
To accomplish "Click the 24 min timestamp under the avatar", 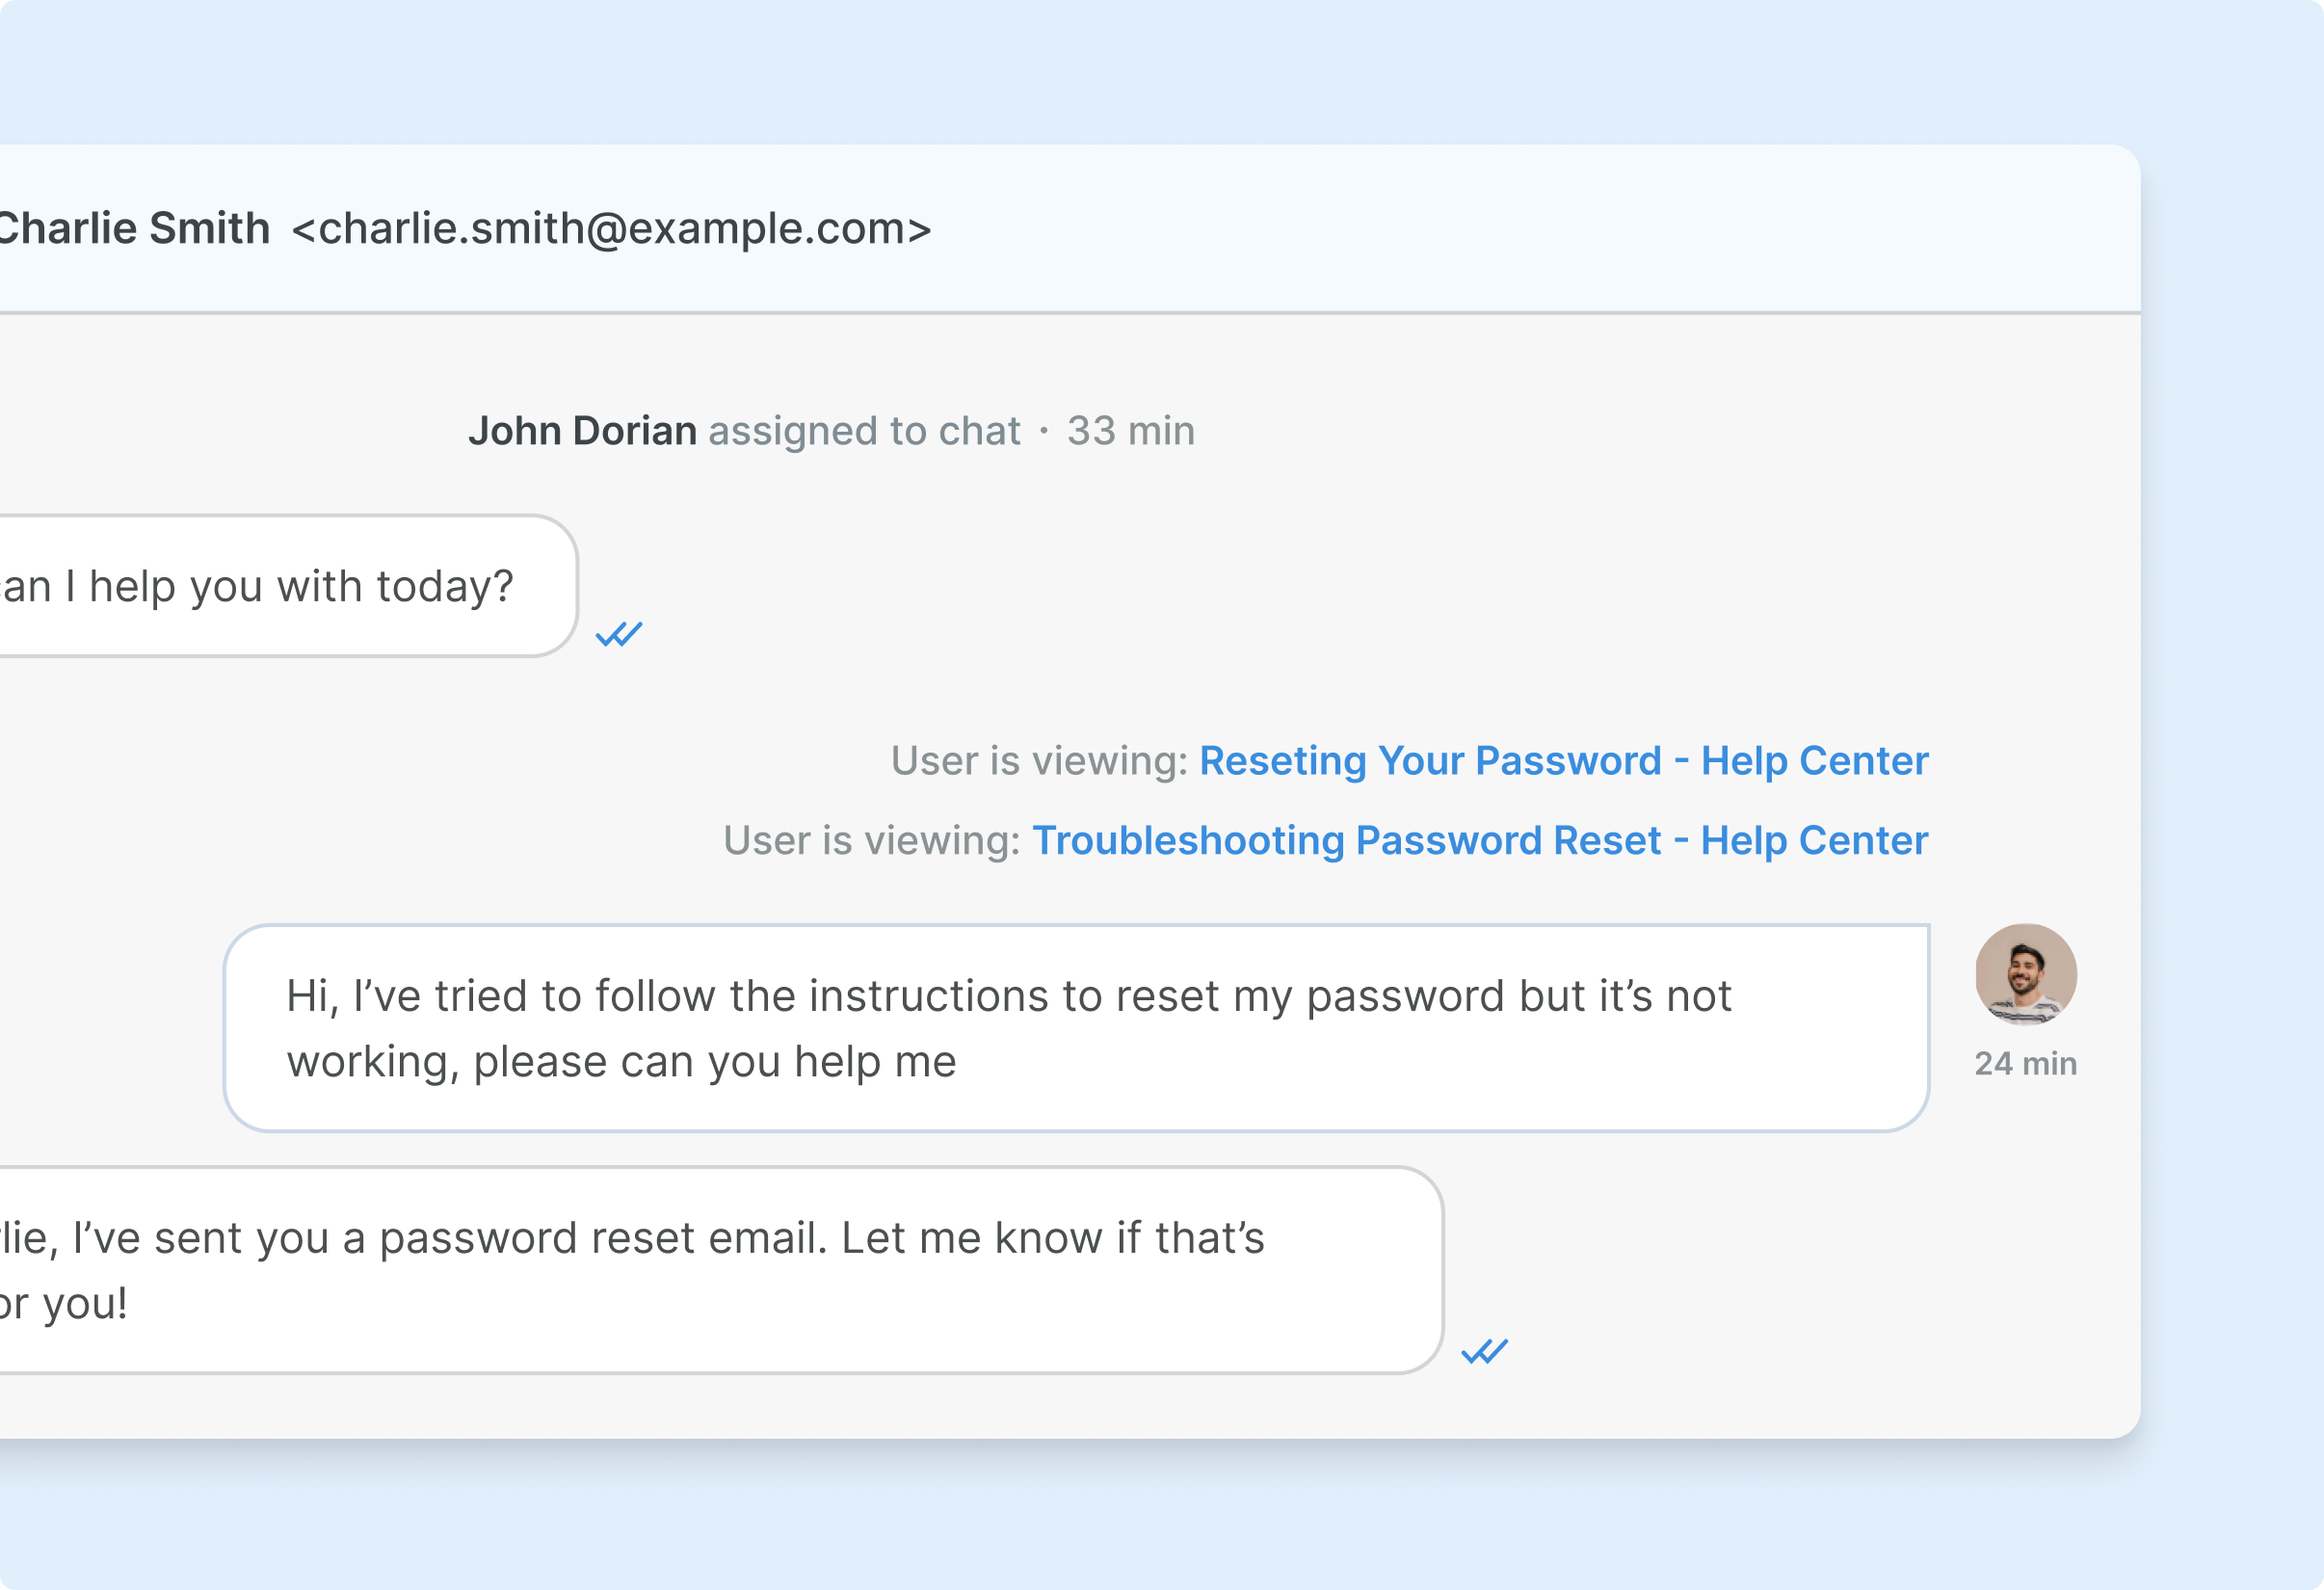I will (2025, 1063).
